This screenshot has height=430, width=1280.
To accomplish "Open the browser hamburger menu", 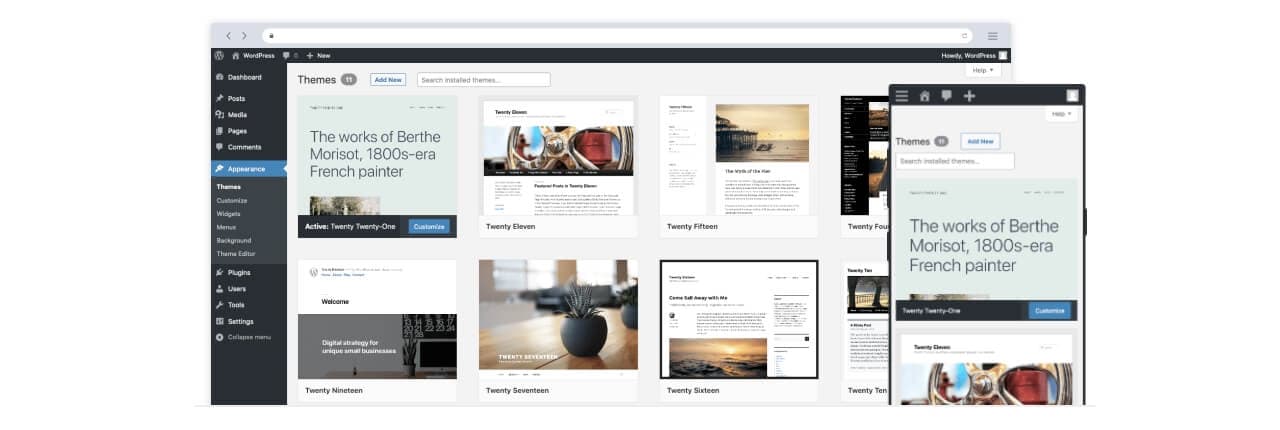I will 993,36.
